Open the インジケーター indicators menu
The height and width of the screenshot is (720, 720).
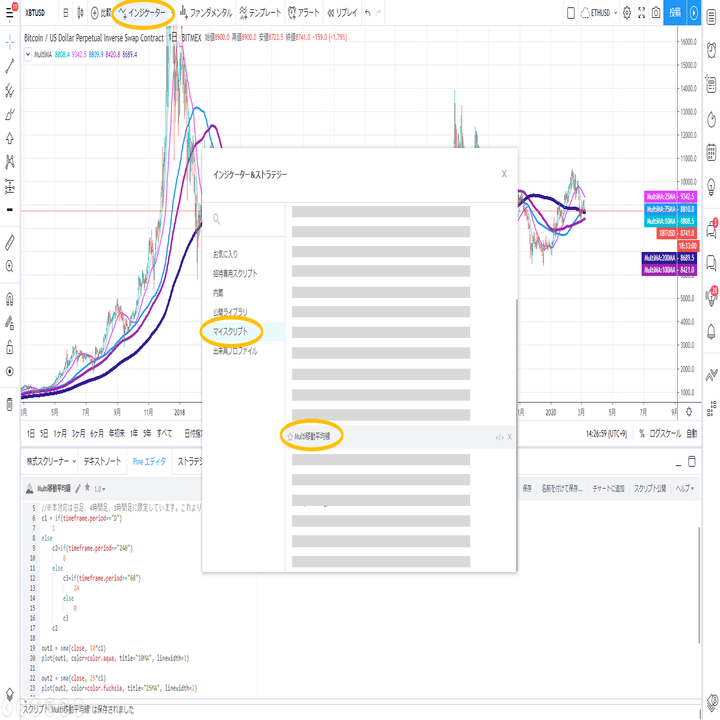[x=142, y=13]
